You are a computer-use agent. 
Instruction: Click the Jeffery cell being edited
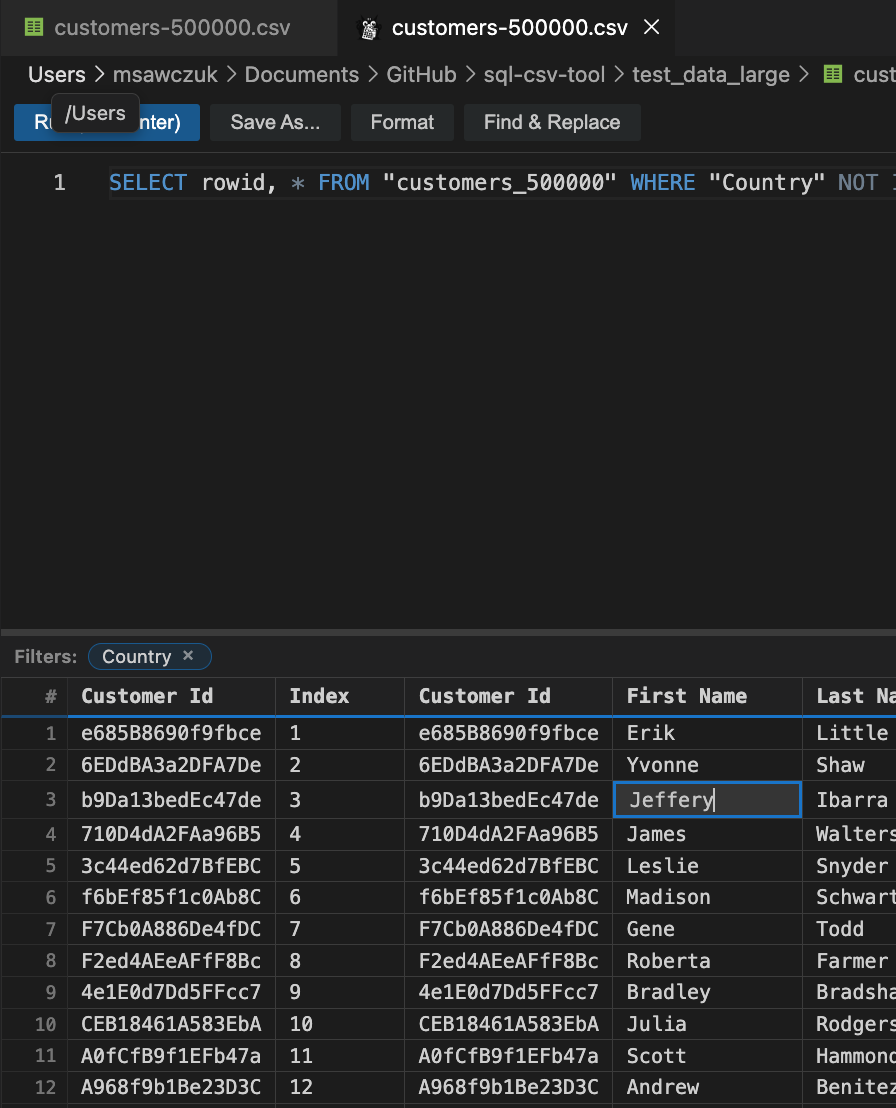(707, 799)
